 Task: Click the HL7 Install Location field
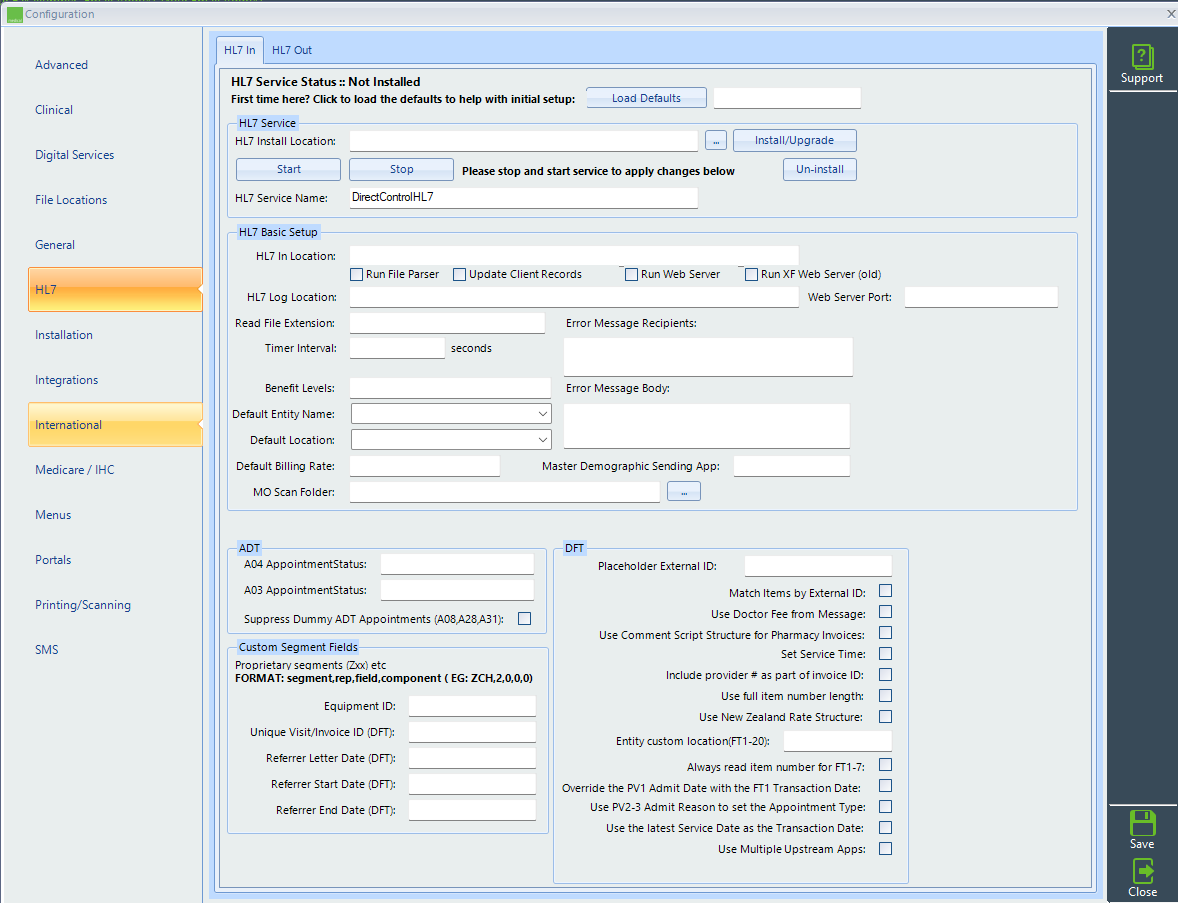click(x=524, y=141)
